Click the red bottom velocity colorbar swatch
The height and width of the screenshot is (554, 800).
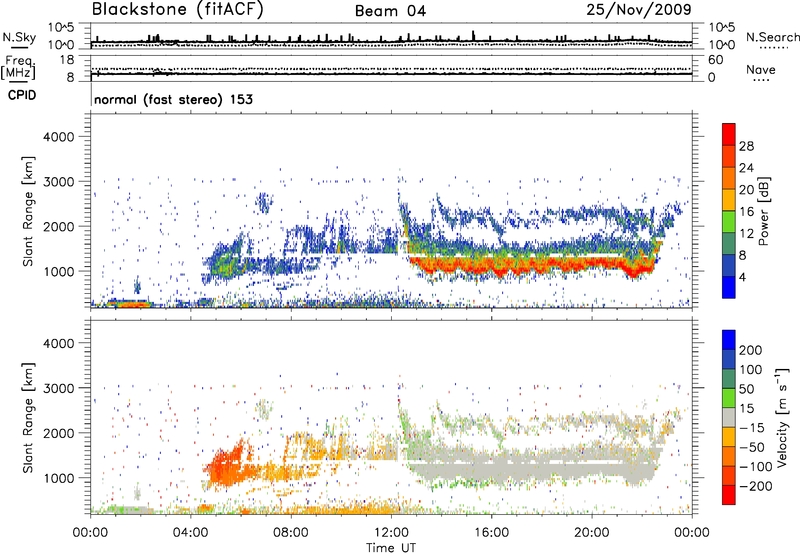729,495
